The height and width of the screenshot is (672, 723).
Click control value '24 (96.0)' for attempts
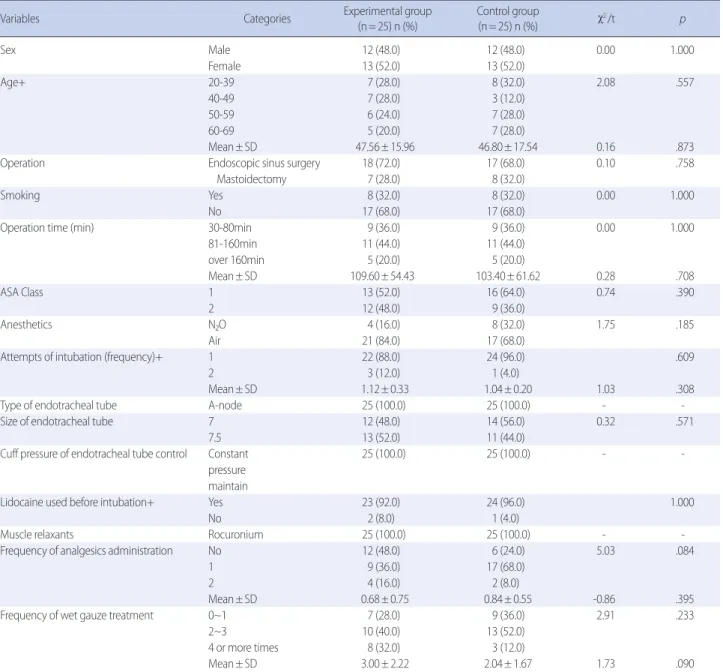[x=506, y=357]
